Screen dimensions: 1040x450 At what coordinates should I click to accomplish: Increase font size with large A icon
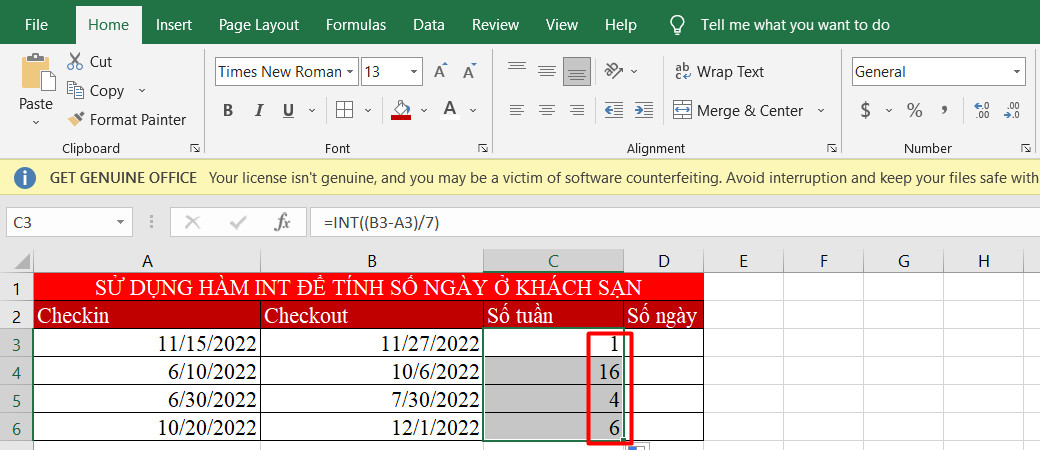click(x=440, y=71)
